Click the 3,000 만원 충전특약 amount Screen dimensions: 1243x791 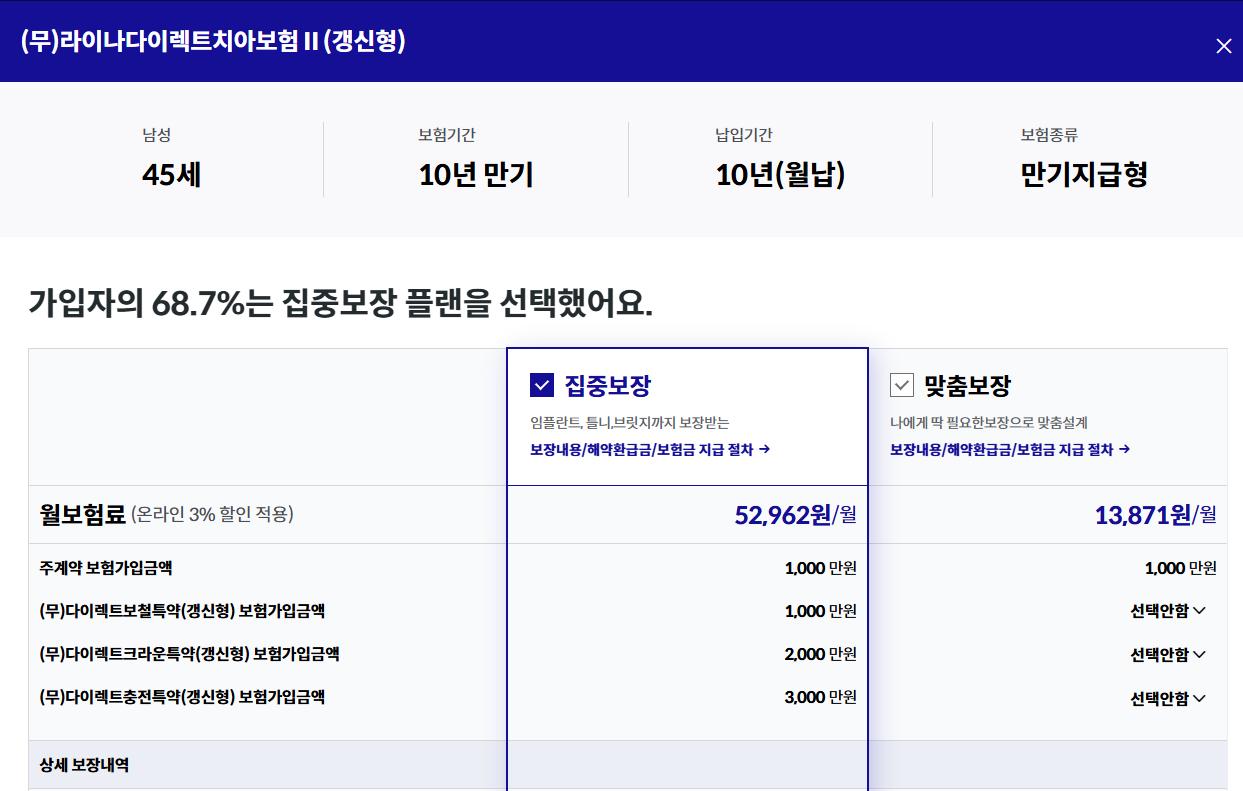click(x=820, y=697)
